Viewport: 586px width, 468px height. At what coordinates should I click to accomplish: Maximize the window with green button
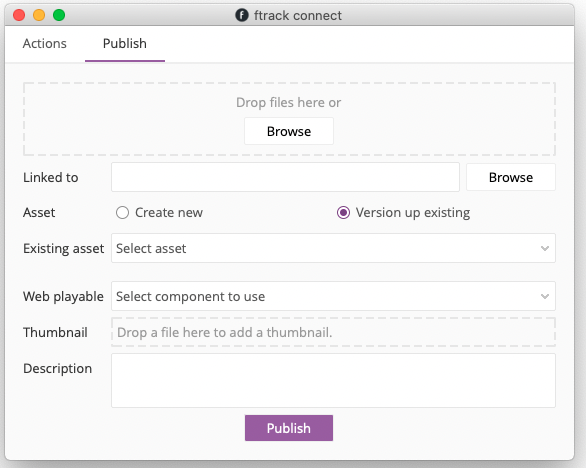click(x=59, y=15)
